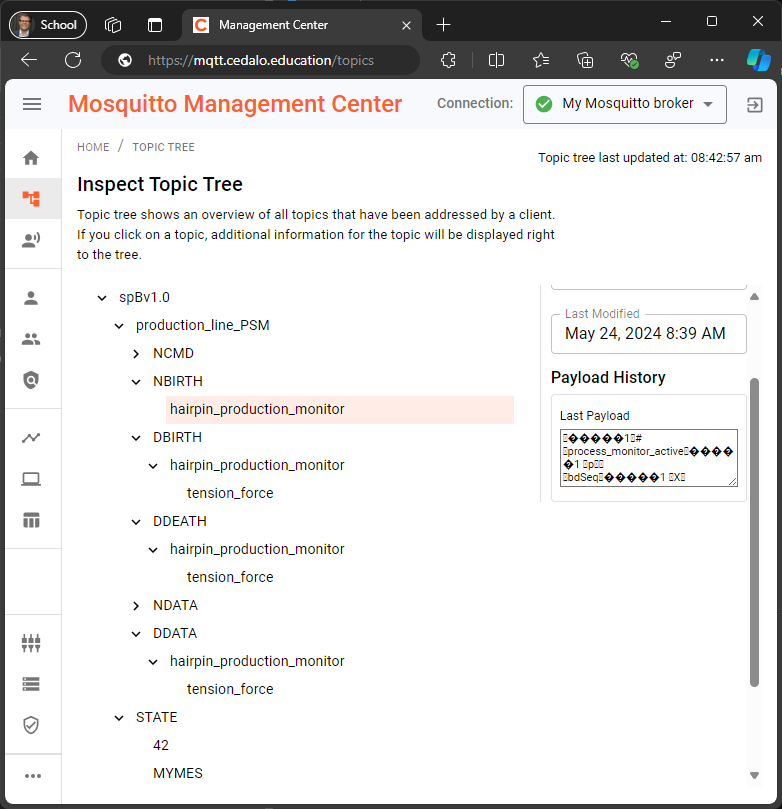Image resolution: width=782 pixels, height=809 pixels.
Task: Collapse the NBIRTH node chevron
Action: [136, 382]
